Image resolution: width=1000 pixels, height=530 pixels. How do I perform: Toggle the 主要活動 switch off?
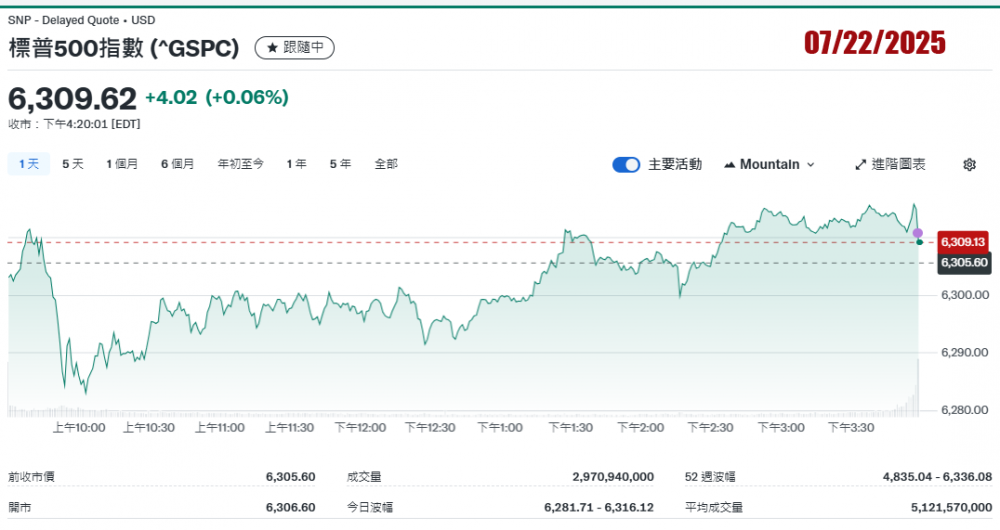[626, 165]
